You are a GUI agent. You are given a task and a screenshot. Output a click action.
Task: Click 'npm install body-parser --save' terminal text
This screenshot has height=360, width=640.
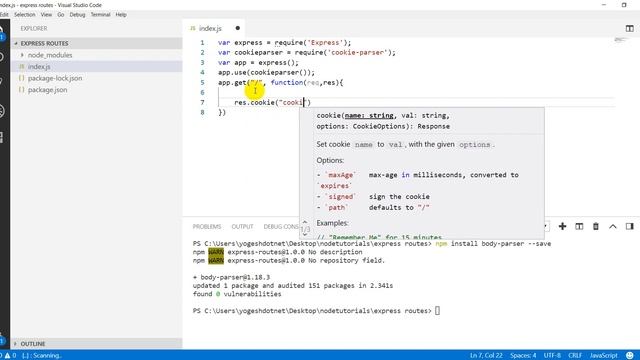493,244
